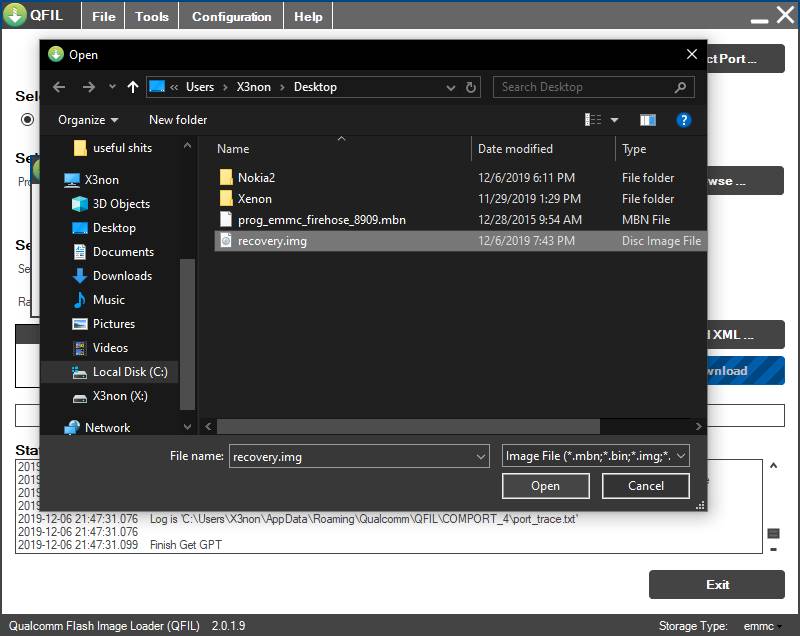The height and width of the screenshot is (636, 800).
Task: Click the Download button in QFIL
Action: pyautogui.click(x=745, y=371)
